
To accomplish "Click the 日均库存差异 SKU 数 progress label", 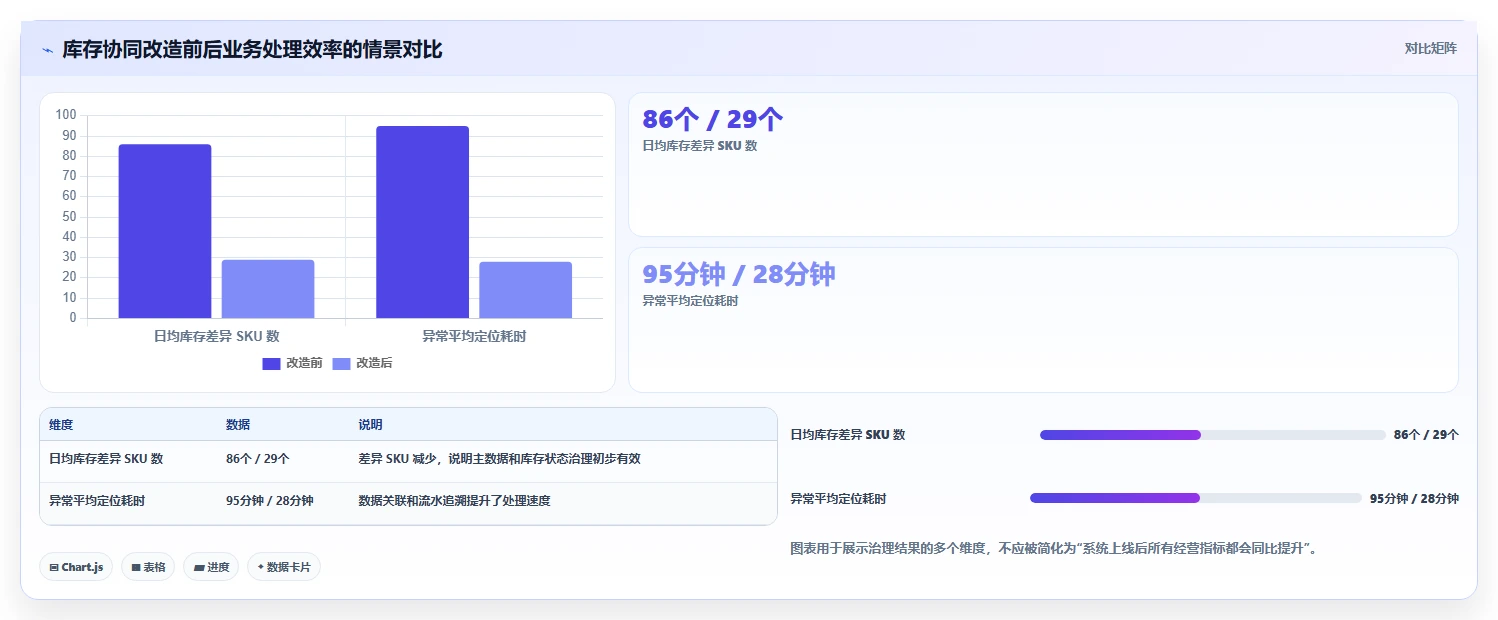I will tap(848, 435).
